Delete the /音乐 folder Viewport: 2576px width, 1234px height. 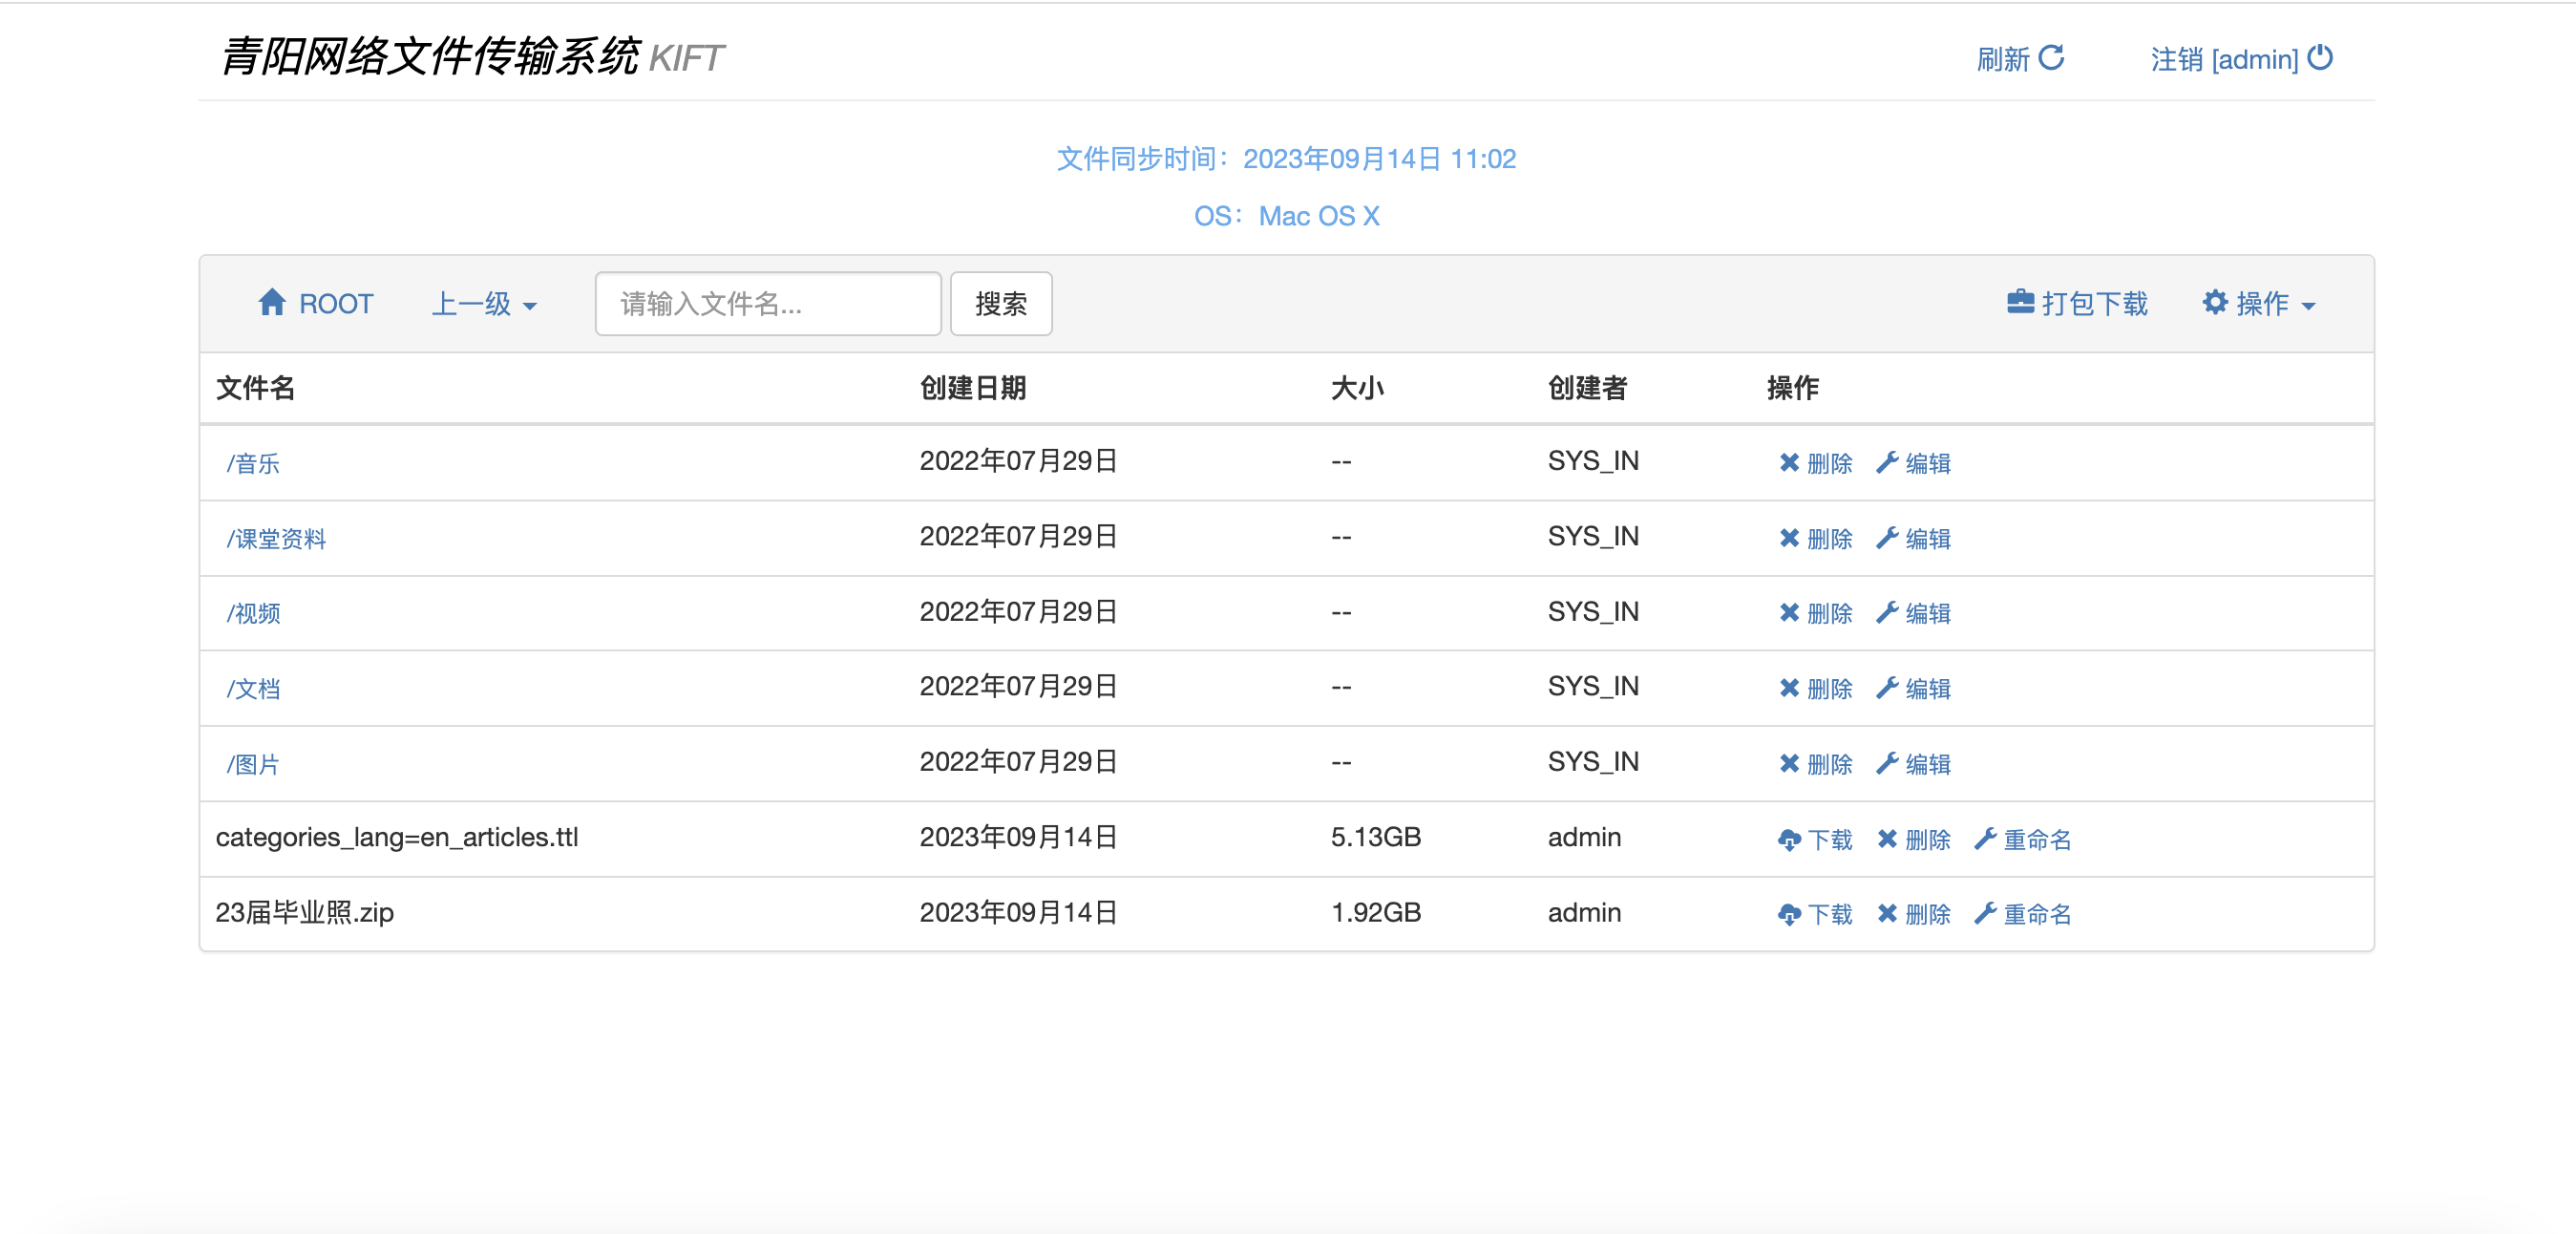[x=1815, y=463]
